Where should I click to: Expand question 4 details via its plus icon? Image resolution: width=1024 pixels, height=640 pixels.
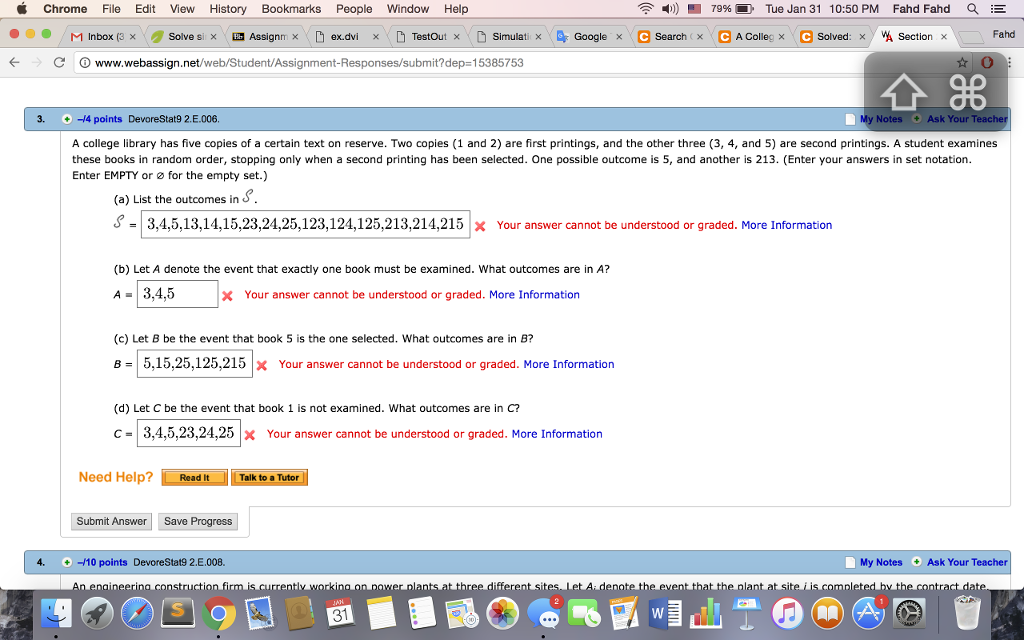(x=67, y=562)
